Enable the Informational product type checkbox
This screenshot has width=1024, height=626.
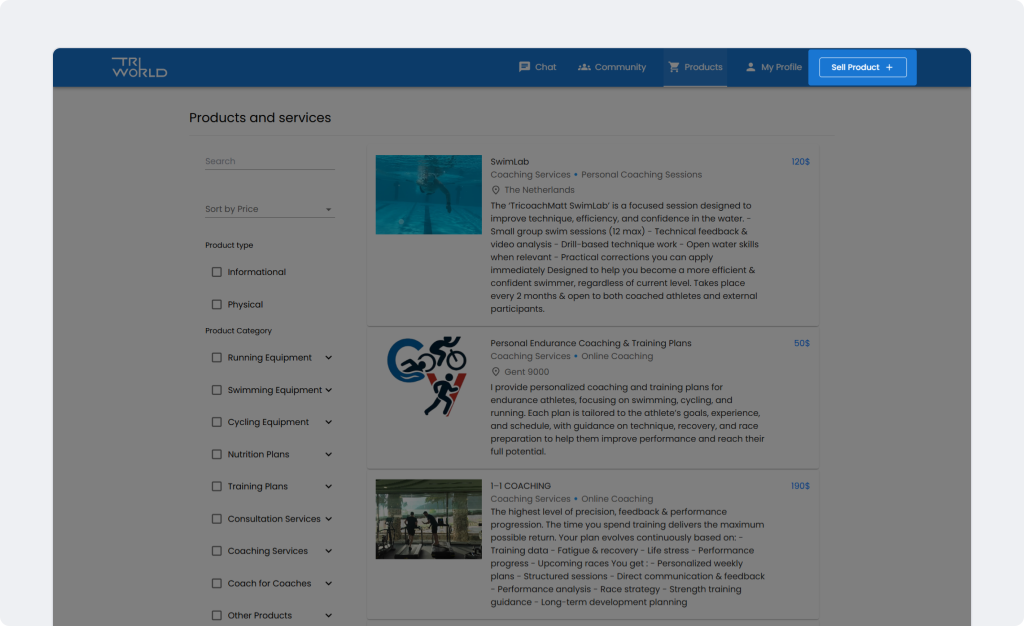pos(216,272)
